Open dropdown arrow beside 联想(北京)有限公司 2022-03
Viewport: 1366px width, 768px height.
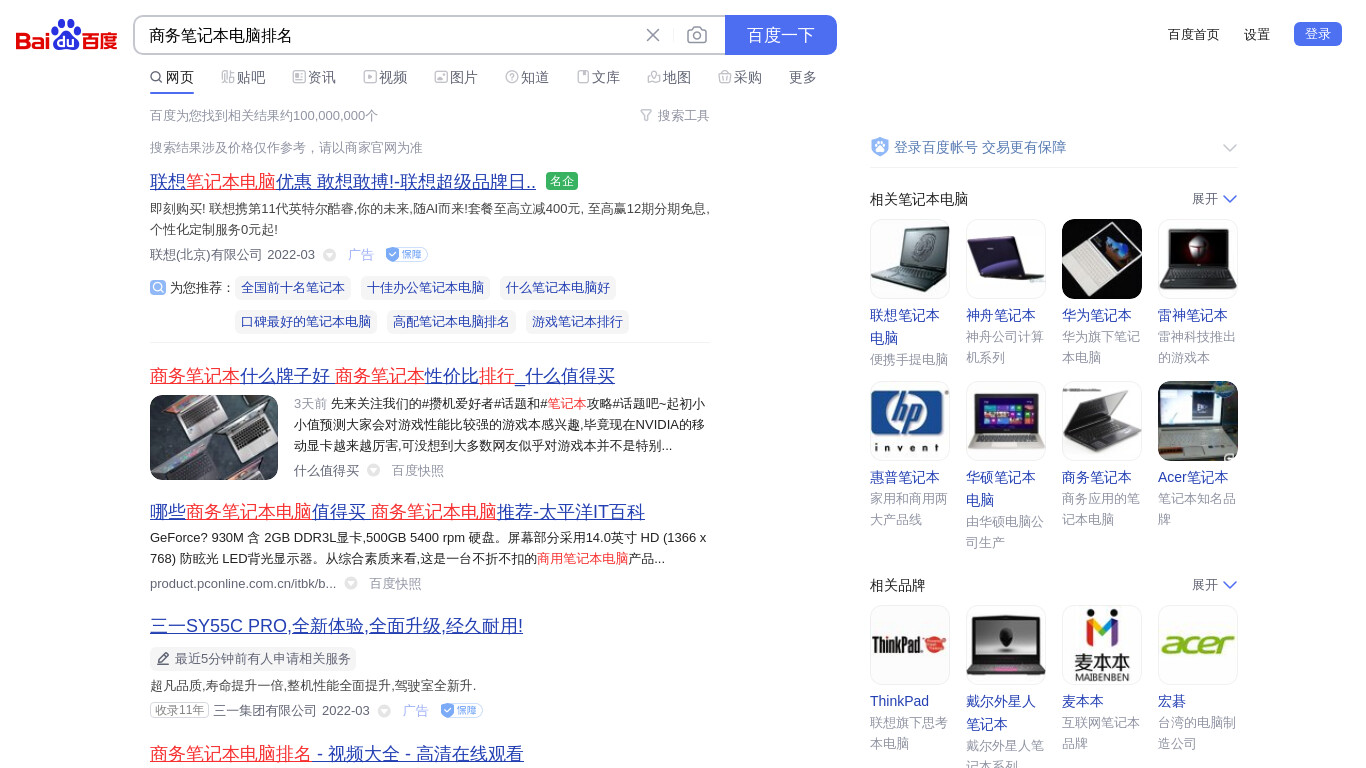(x=329, y=255)
